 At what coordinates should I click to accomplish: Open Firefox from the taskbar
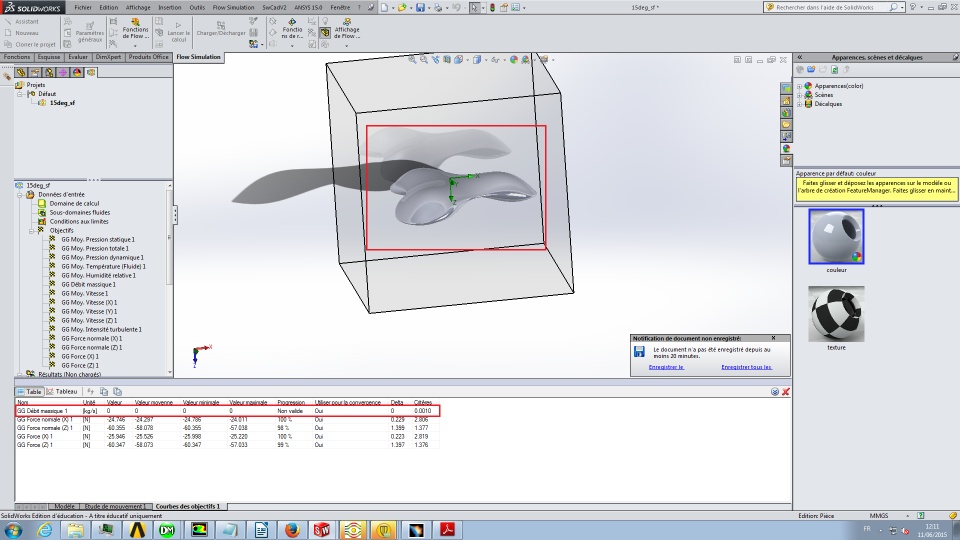(x=292, y=530)
